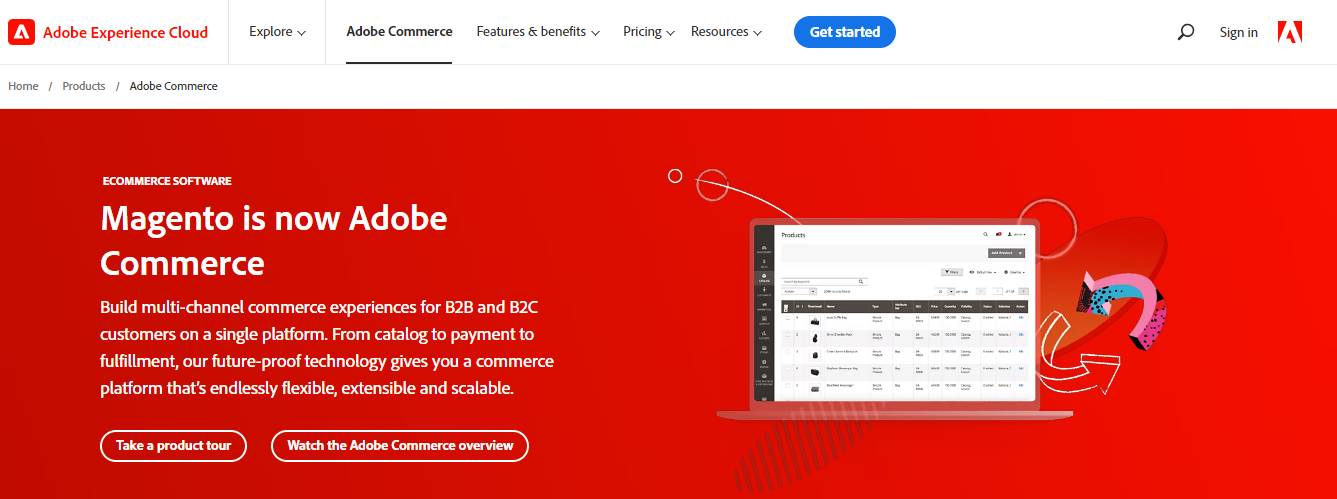The height and width of the screenshot is (499, 1337).
Task: Open the Features & benefits dropdown
Action: coord(538,32)
